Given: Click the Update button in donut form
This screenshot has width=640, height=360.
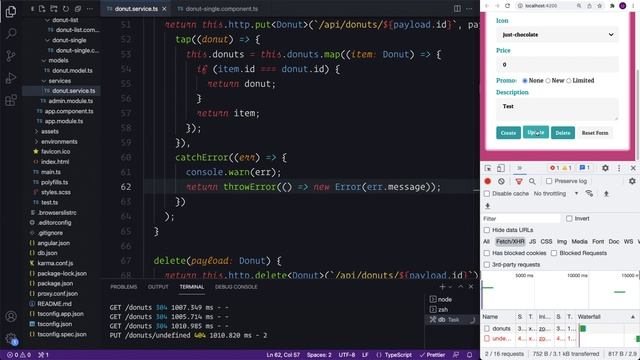Looking at the screenshot, I should click(x=536, y=132).
